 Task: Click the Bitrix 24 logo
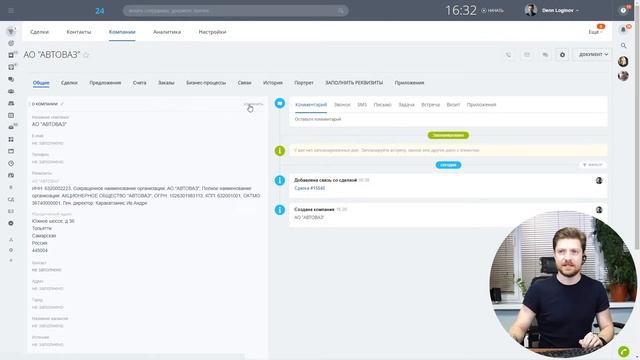[x=100, y=11]
